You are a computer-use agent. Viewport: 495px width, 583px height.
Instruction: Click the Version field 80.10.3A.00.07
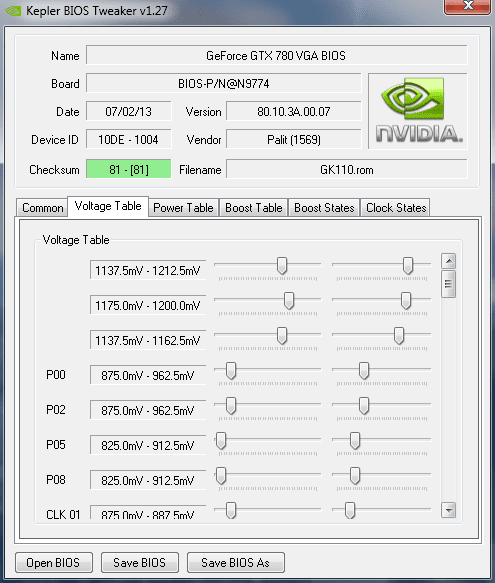click(294, 111)
